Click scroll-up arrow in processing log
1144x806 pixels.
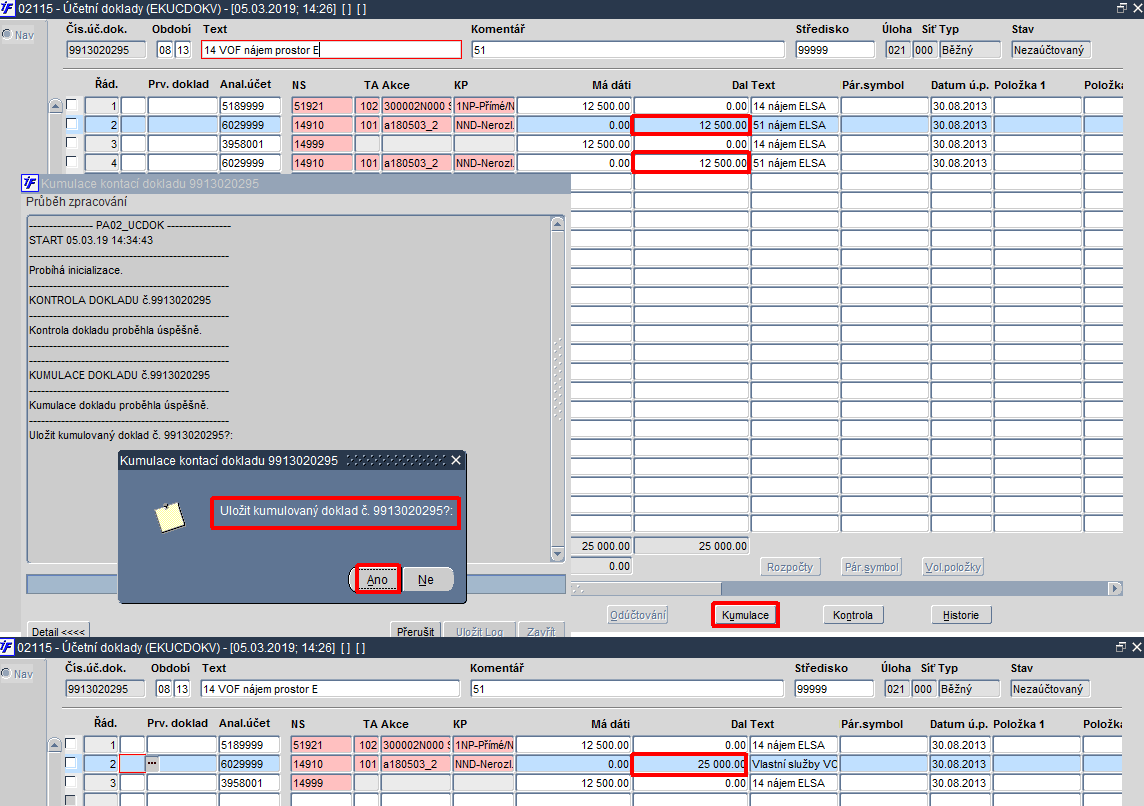(x=557, y=224)
